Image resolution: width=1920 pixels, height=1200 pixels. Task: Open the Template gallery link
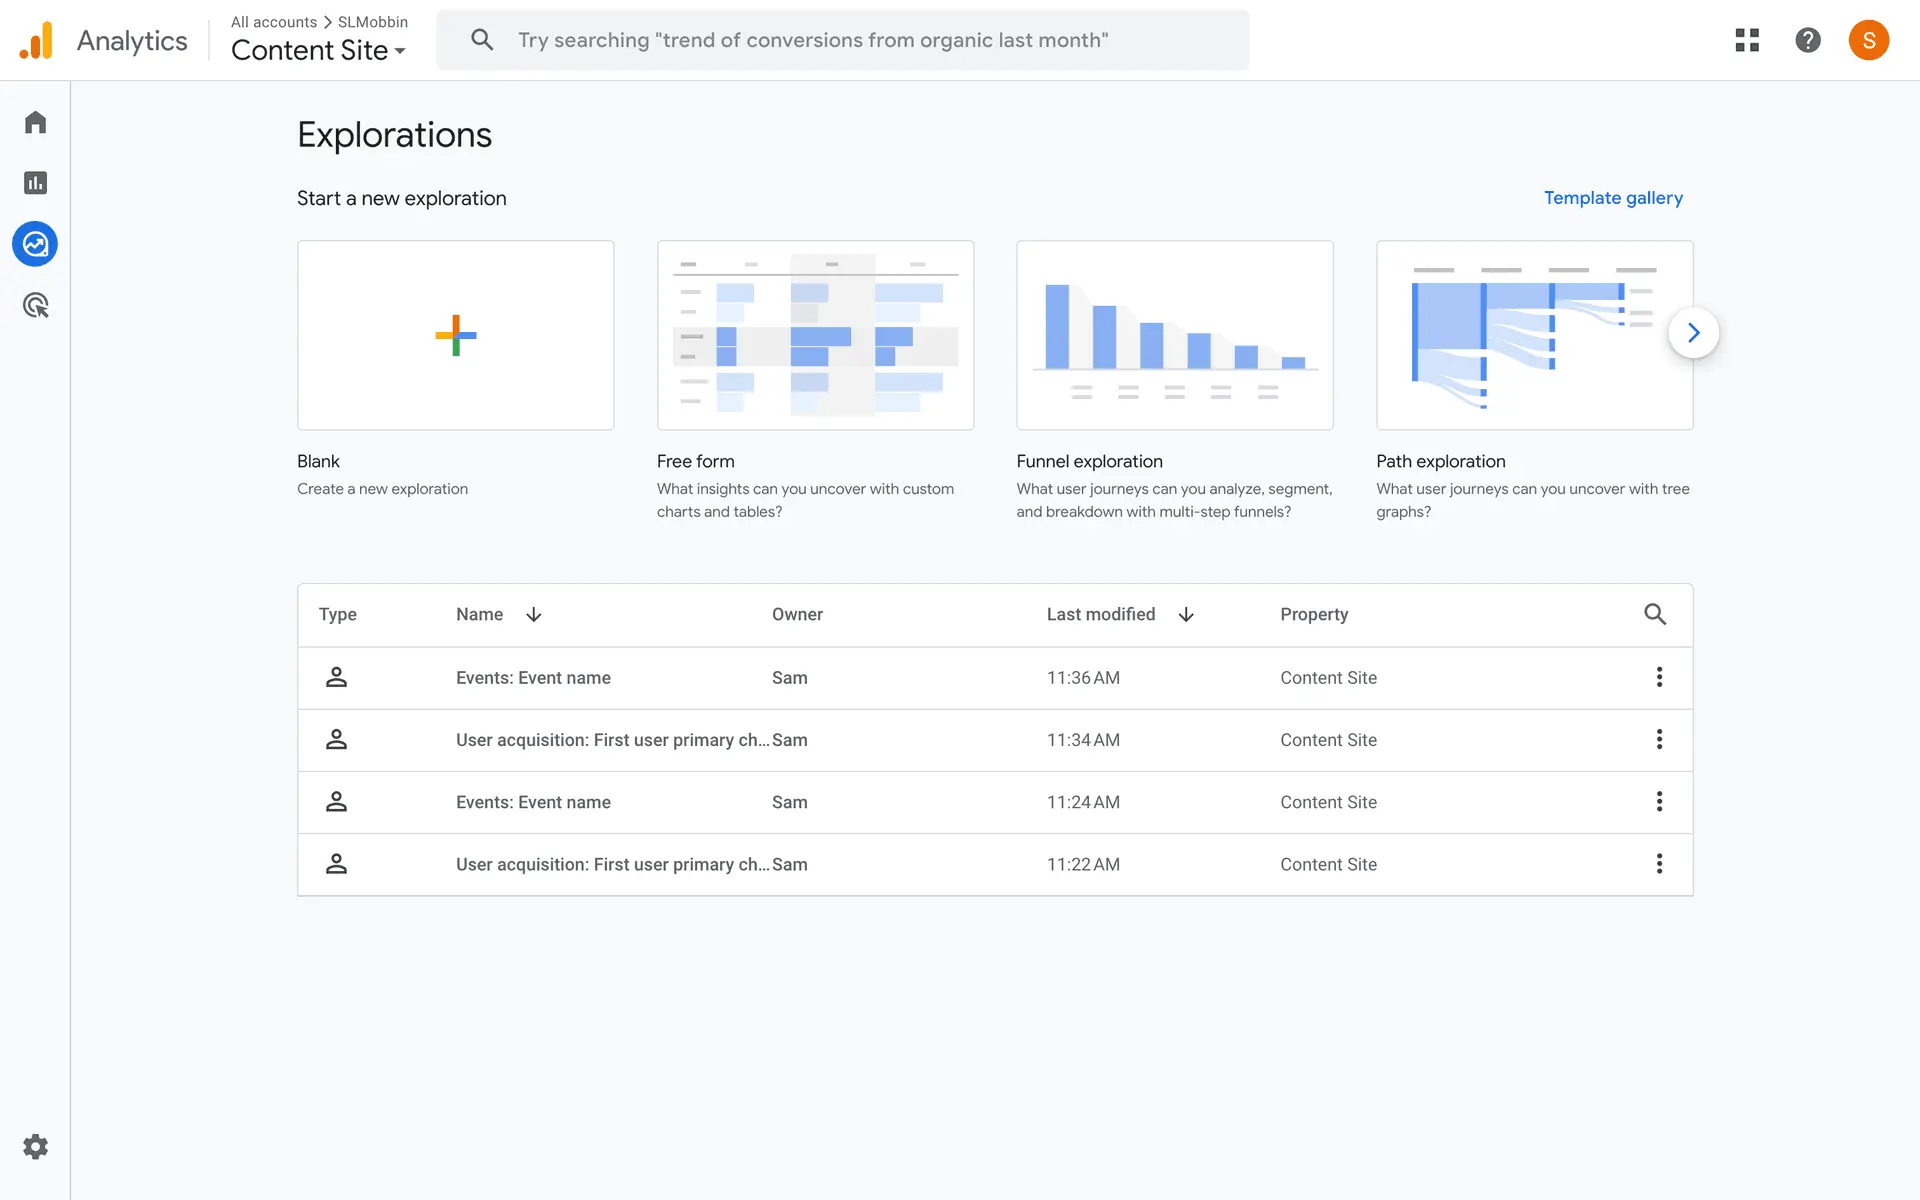[1612, 198]
